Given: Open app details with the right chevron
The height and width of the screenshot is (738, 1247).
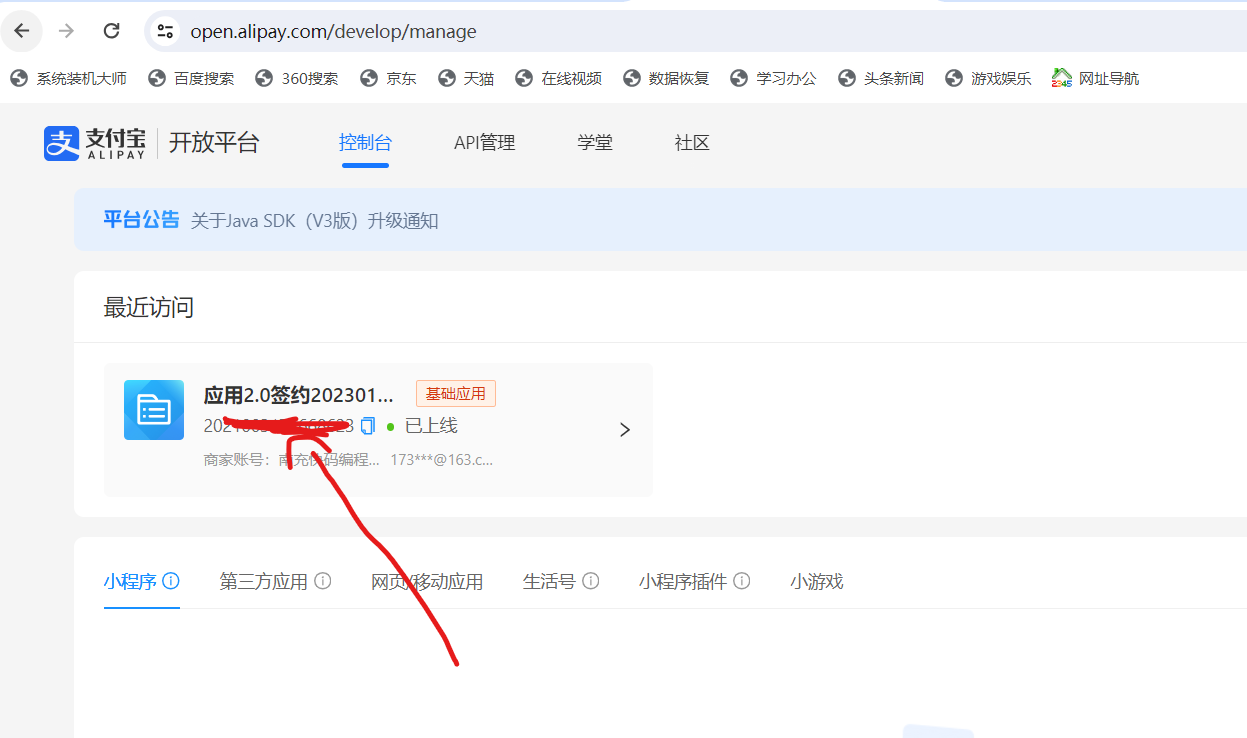Looking at the screenshot, I should click(625, 430).
